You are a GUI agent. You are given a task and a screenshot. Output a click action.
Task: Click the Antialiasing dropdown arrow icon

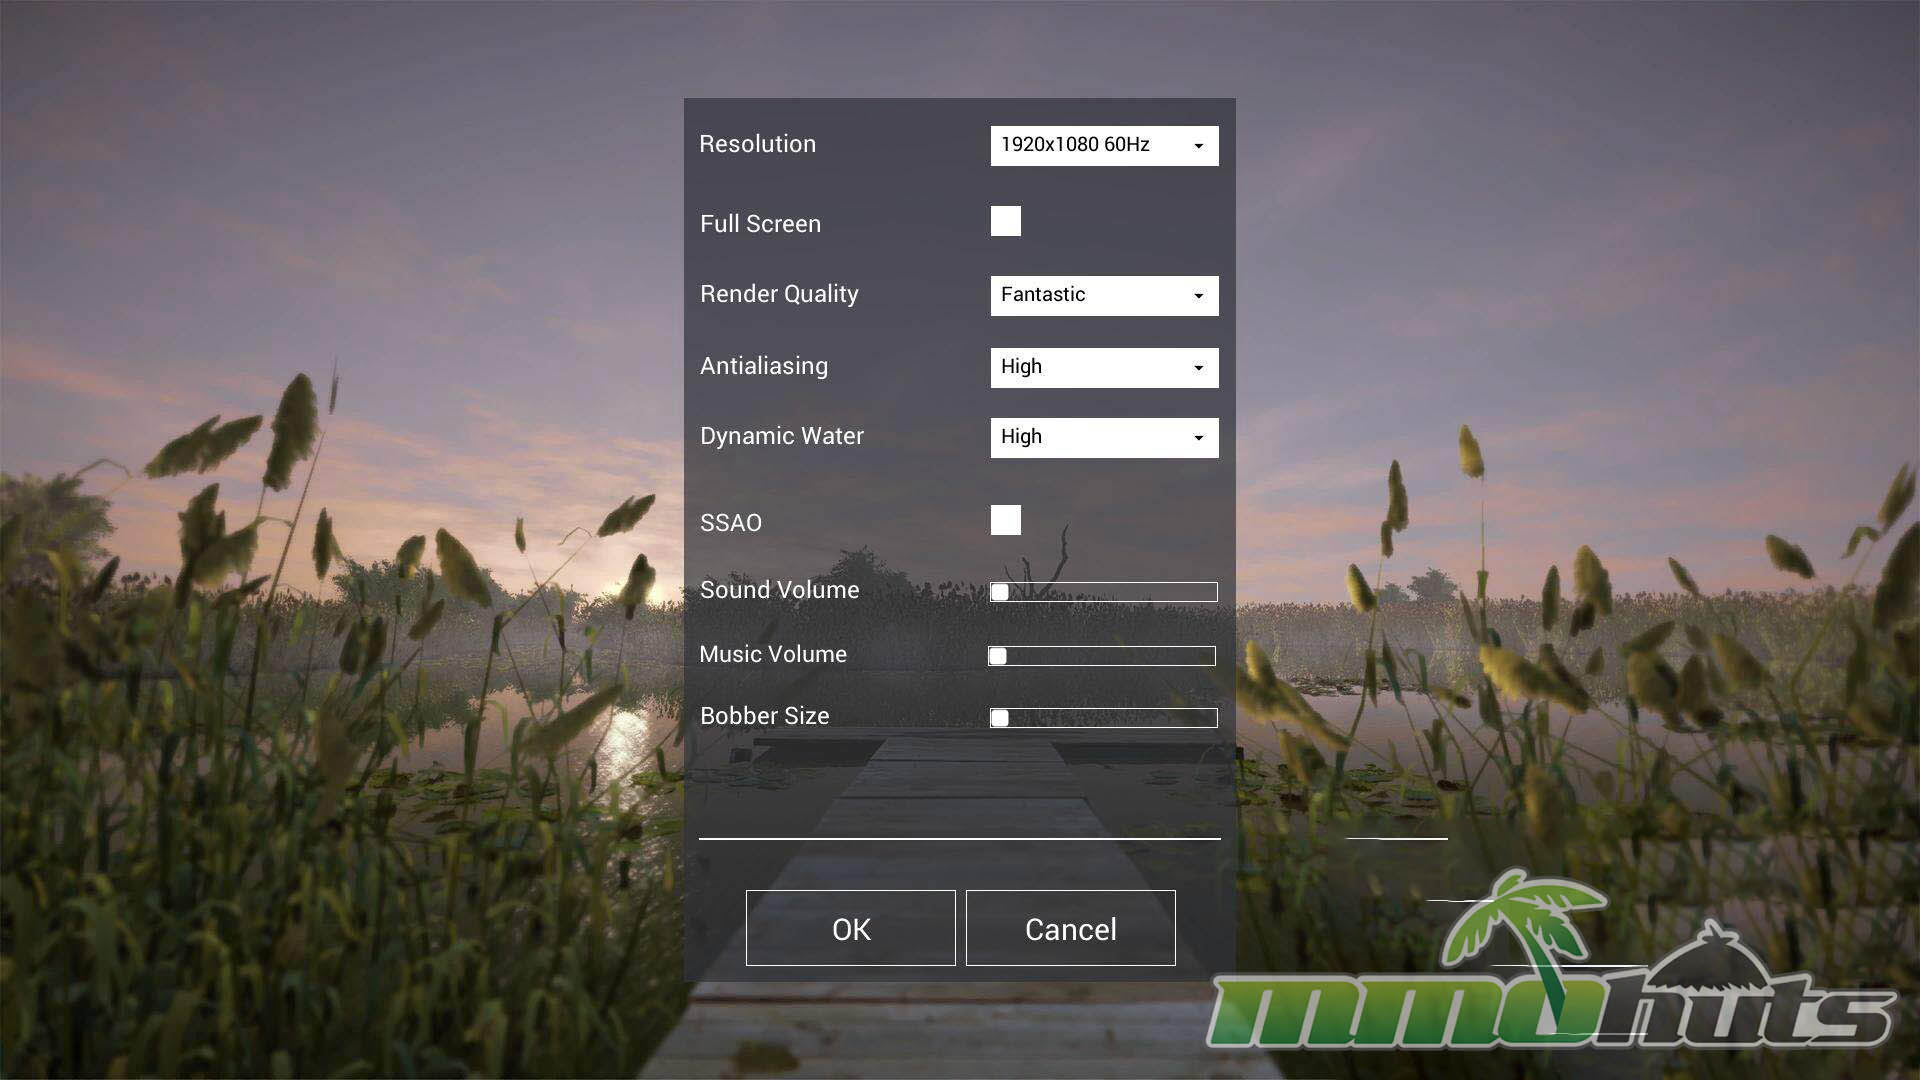click(1198, 369)
